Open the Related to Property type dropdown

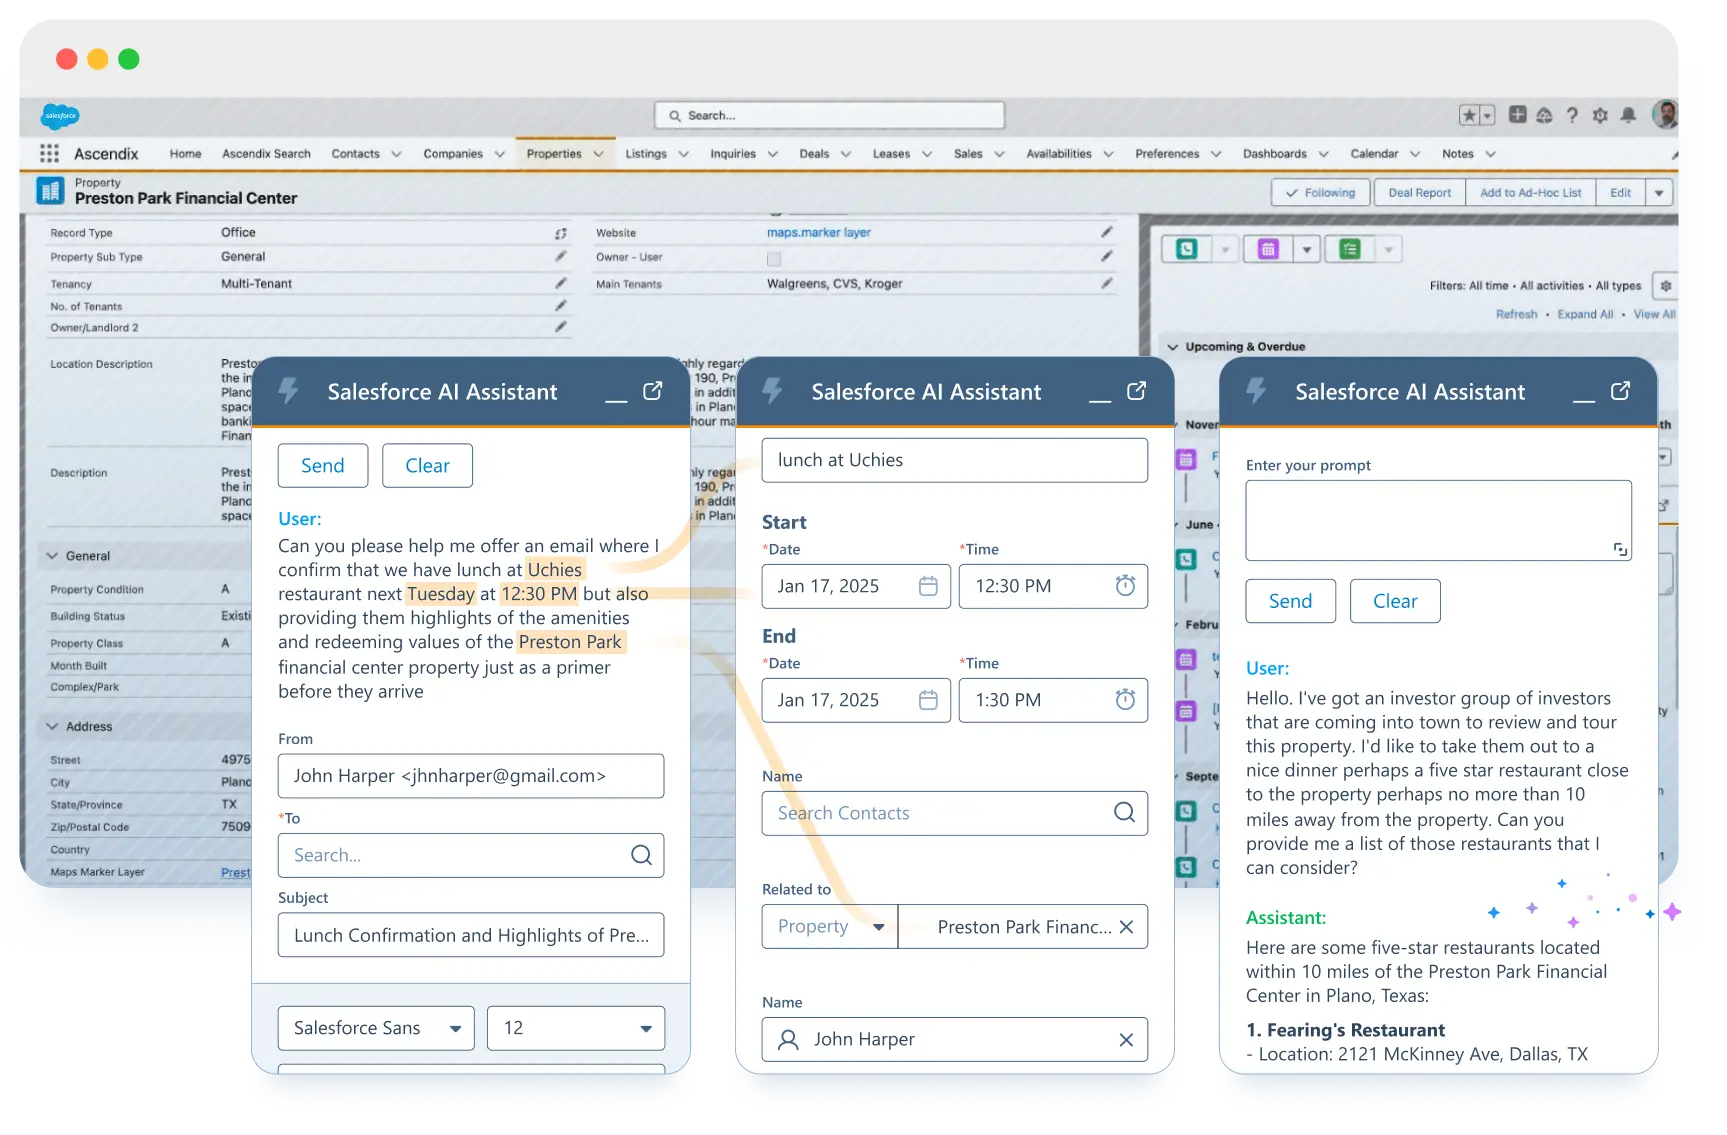[x=830, y=927]
